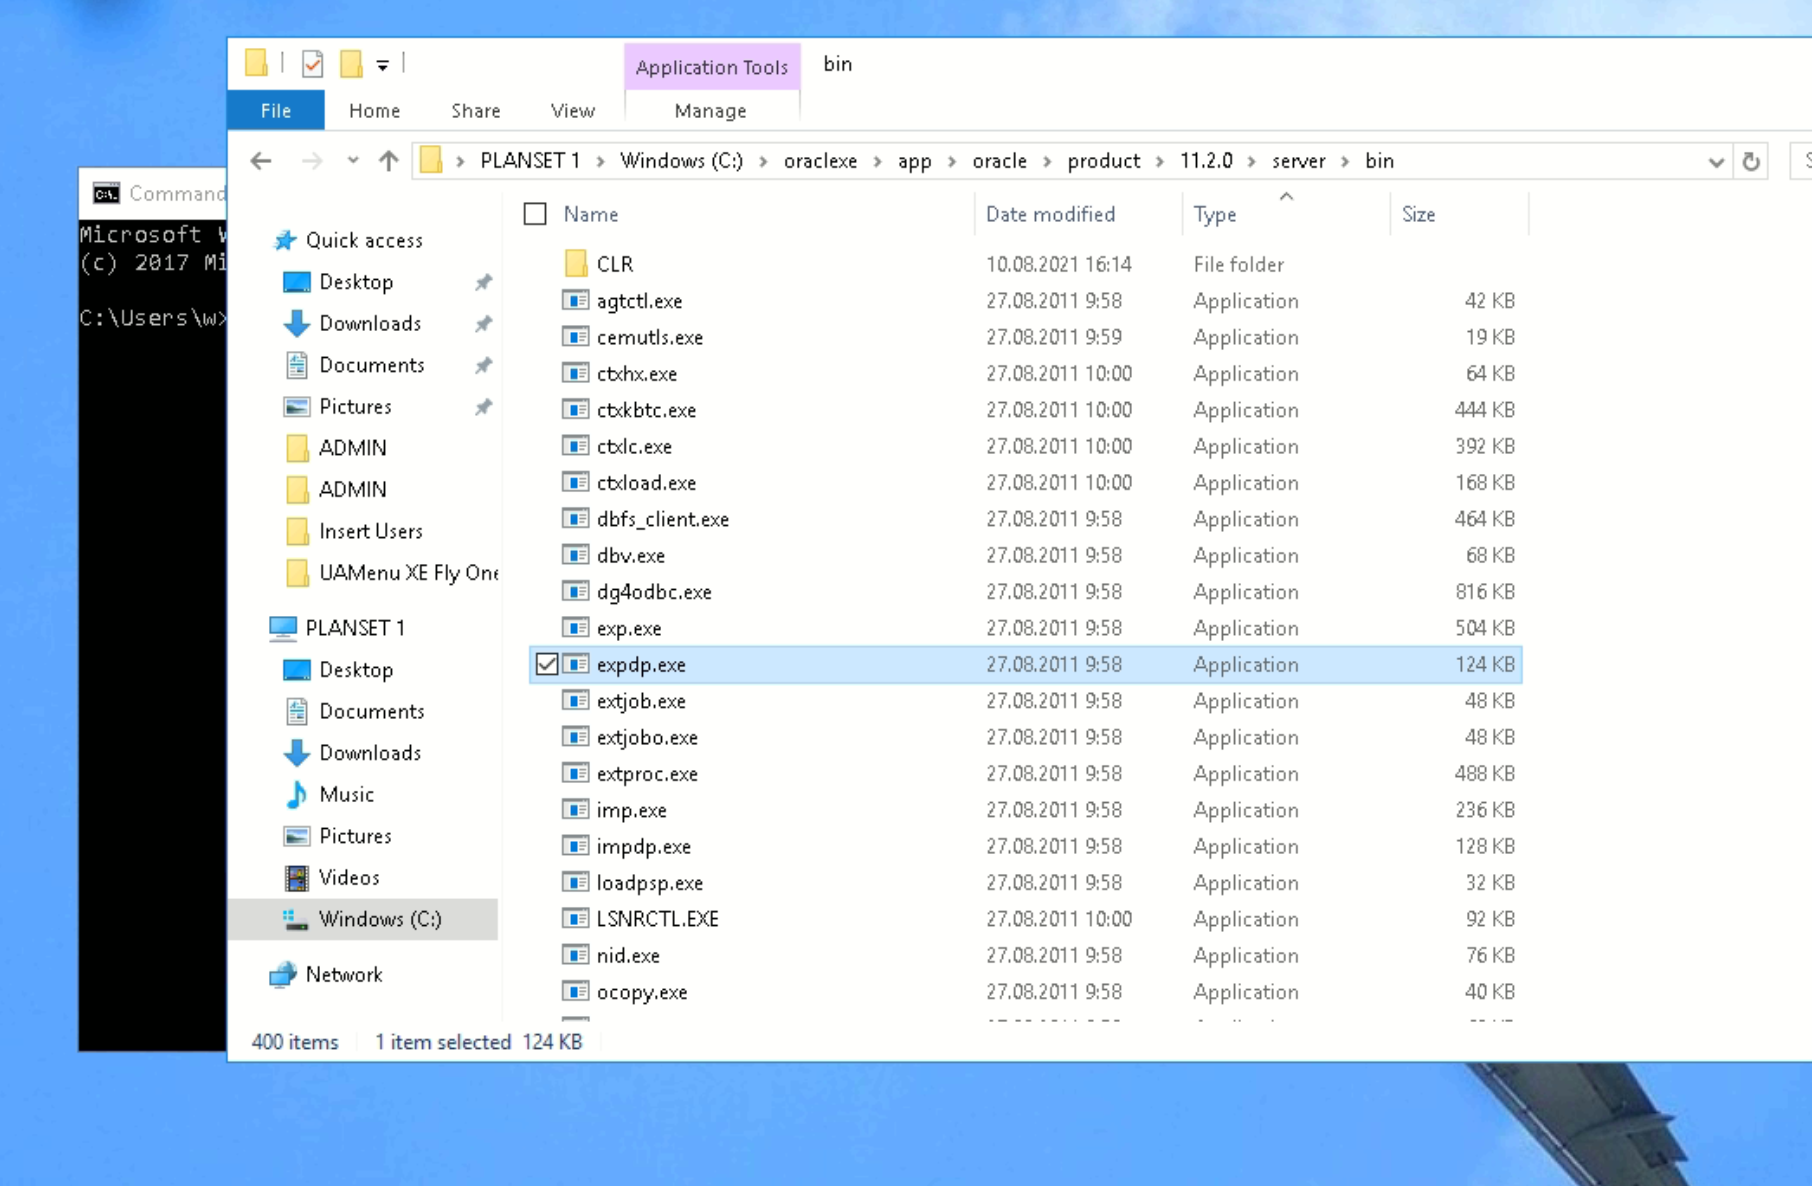Click the agtctl.exe file icon

[575, 300]
